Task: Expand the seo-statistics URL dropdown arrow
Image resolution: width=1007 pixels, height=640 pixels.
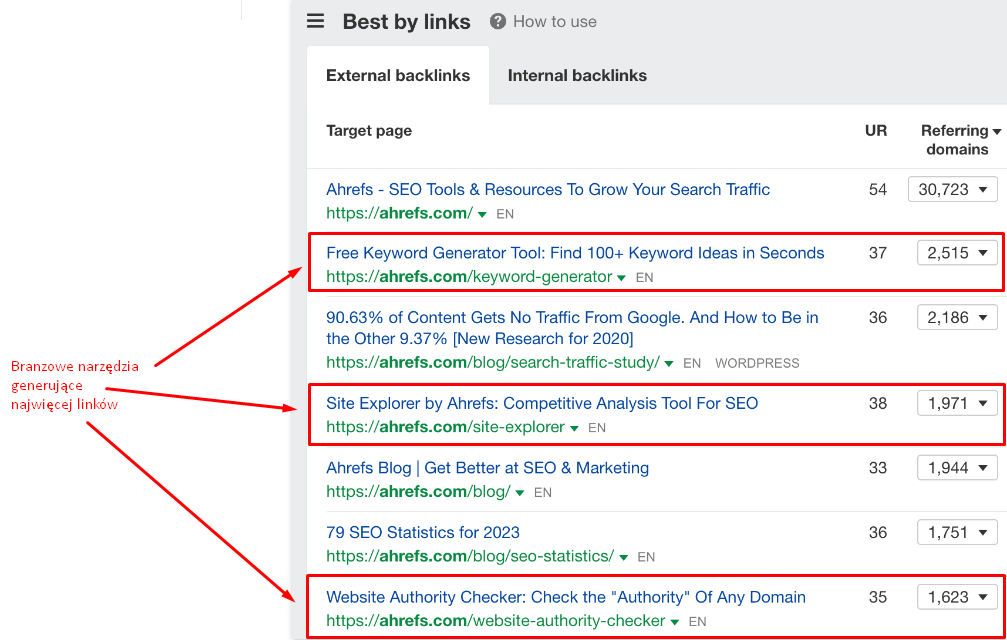Action: pos(623,557)
